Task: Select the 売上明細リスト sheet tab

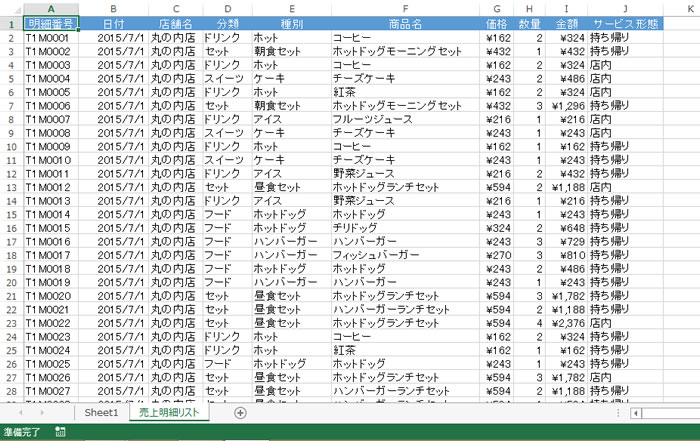Action: click(169, 412)
